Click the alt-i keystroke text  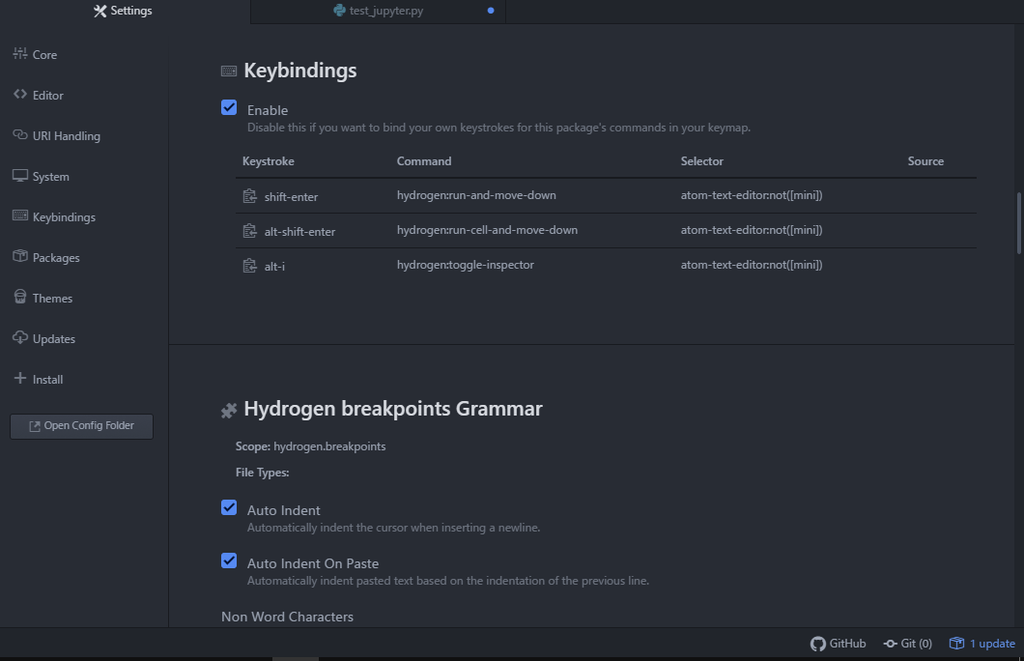[274, 266]
